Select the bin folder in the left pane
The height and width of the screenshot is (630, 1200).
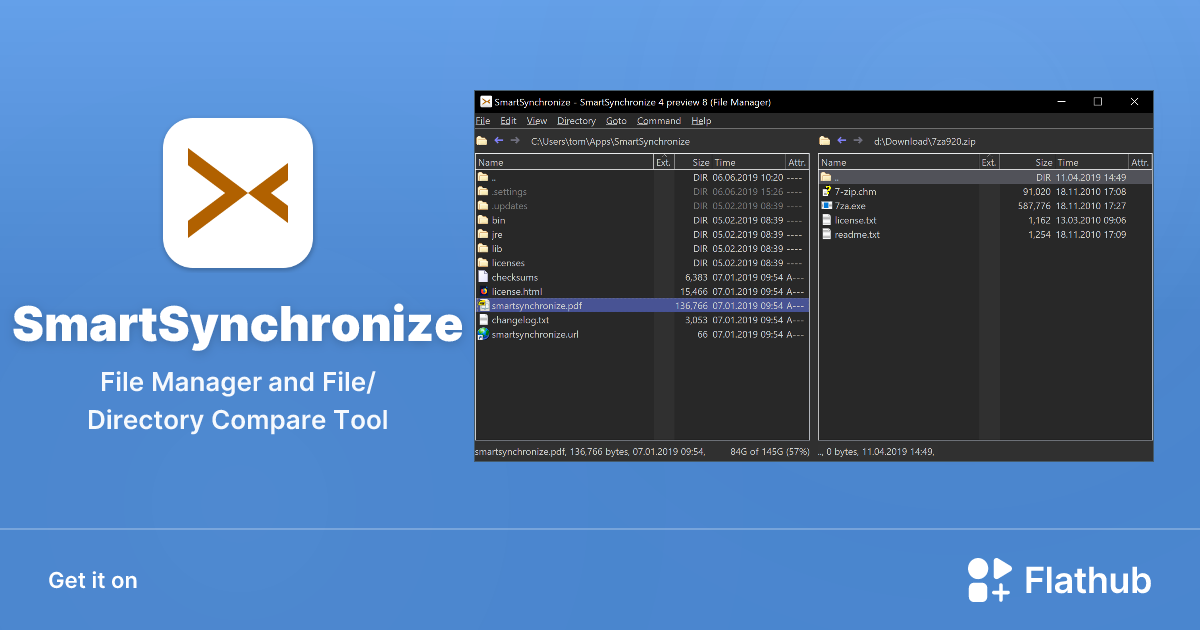click(500, 219)
